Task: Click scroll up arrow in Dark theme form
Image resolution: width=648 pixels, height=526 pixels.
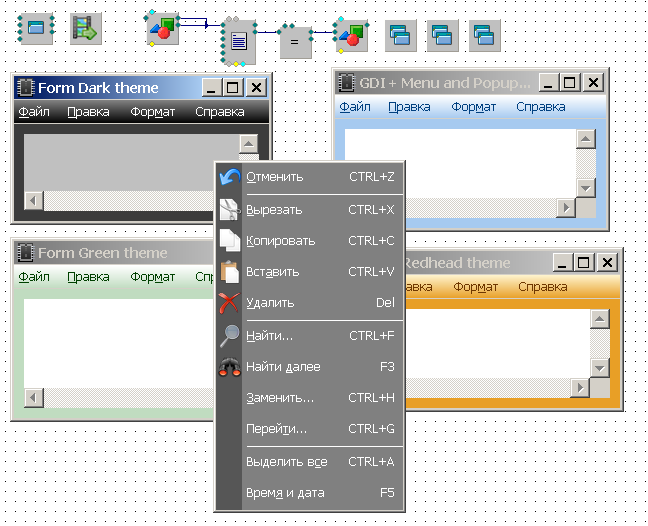Action: [248, 144]
